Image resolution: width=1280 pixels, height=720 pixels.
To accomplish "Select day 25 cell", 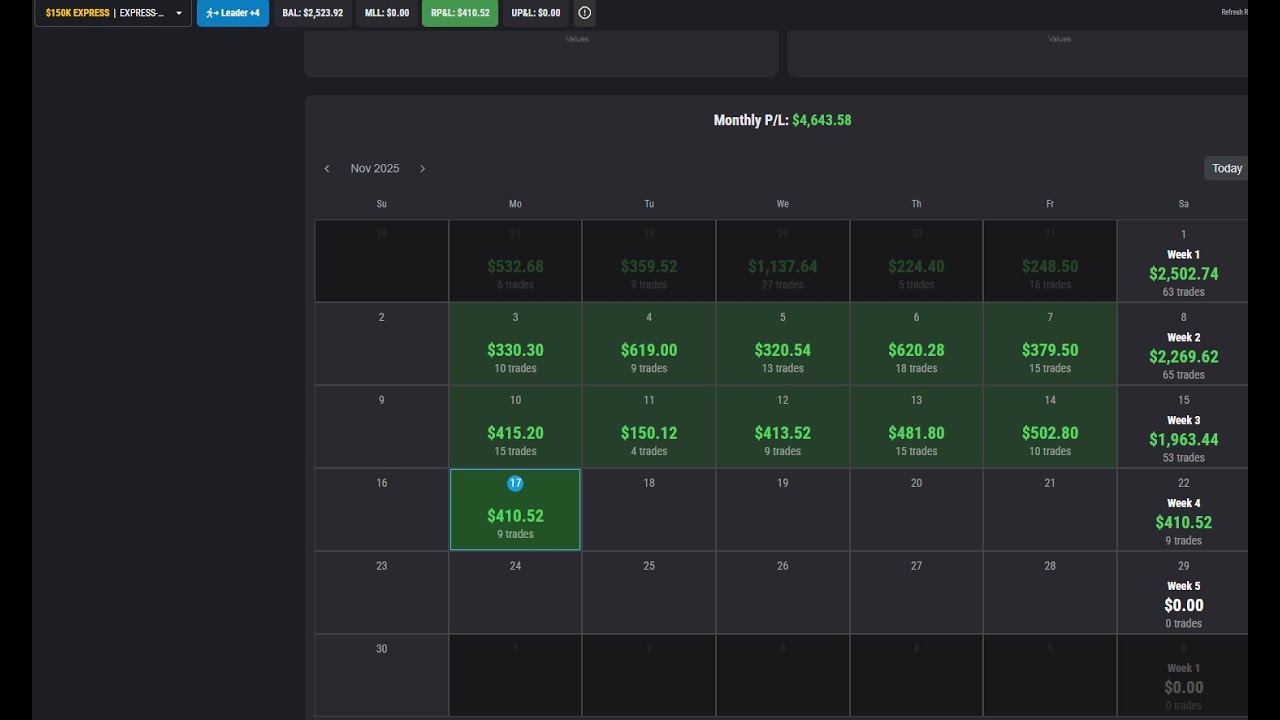I will pyautogui.click(x=649, y=593).
